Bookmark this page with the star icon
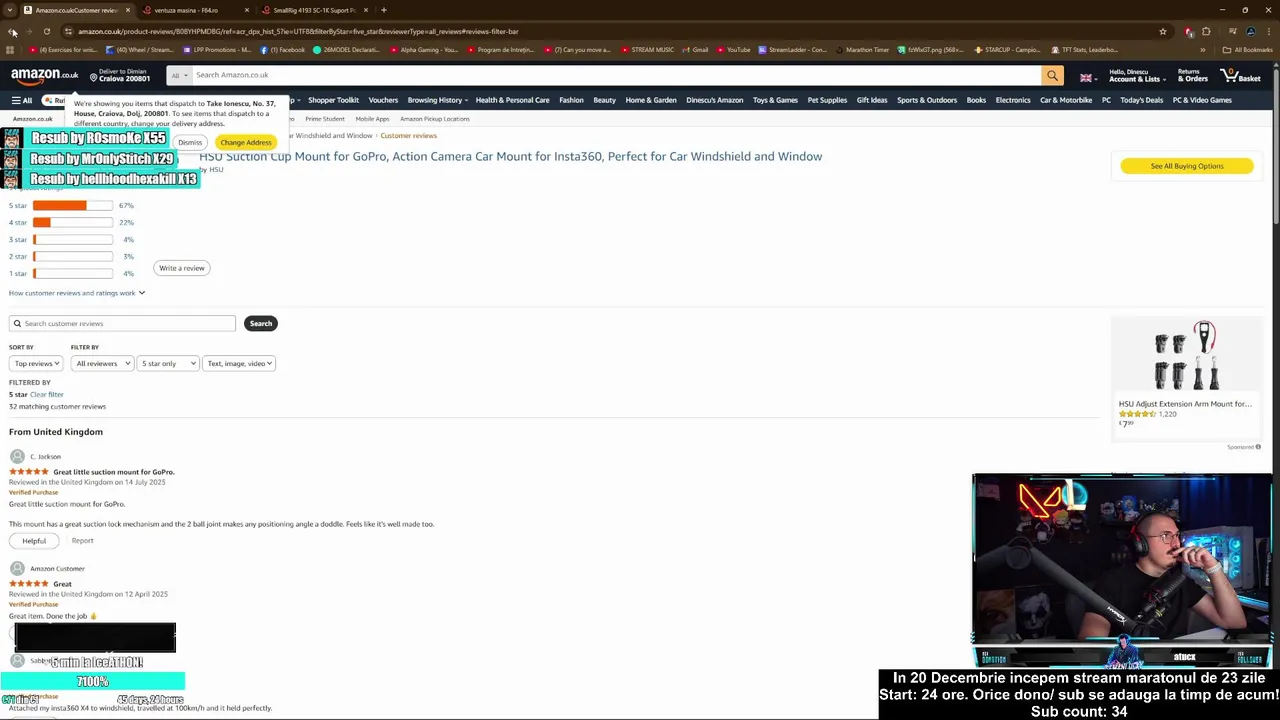1280x720 pixels. coord(1162,32)
